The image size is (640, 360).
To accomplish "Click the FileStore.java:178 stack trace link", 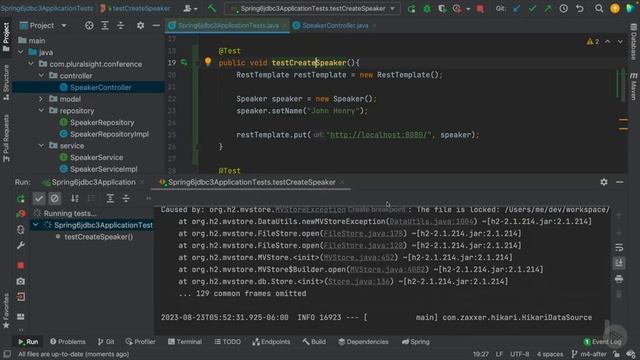I will [x=363, y=233].
